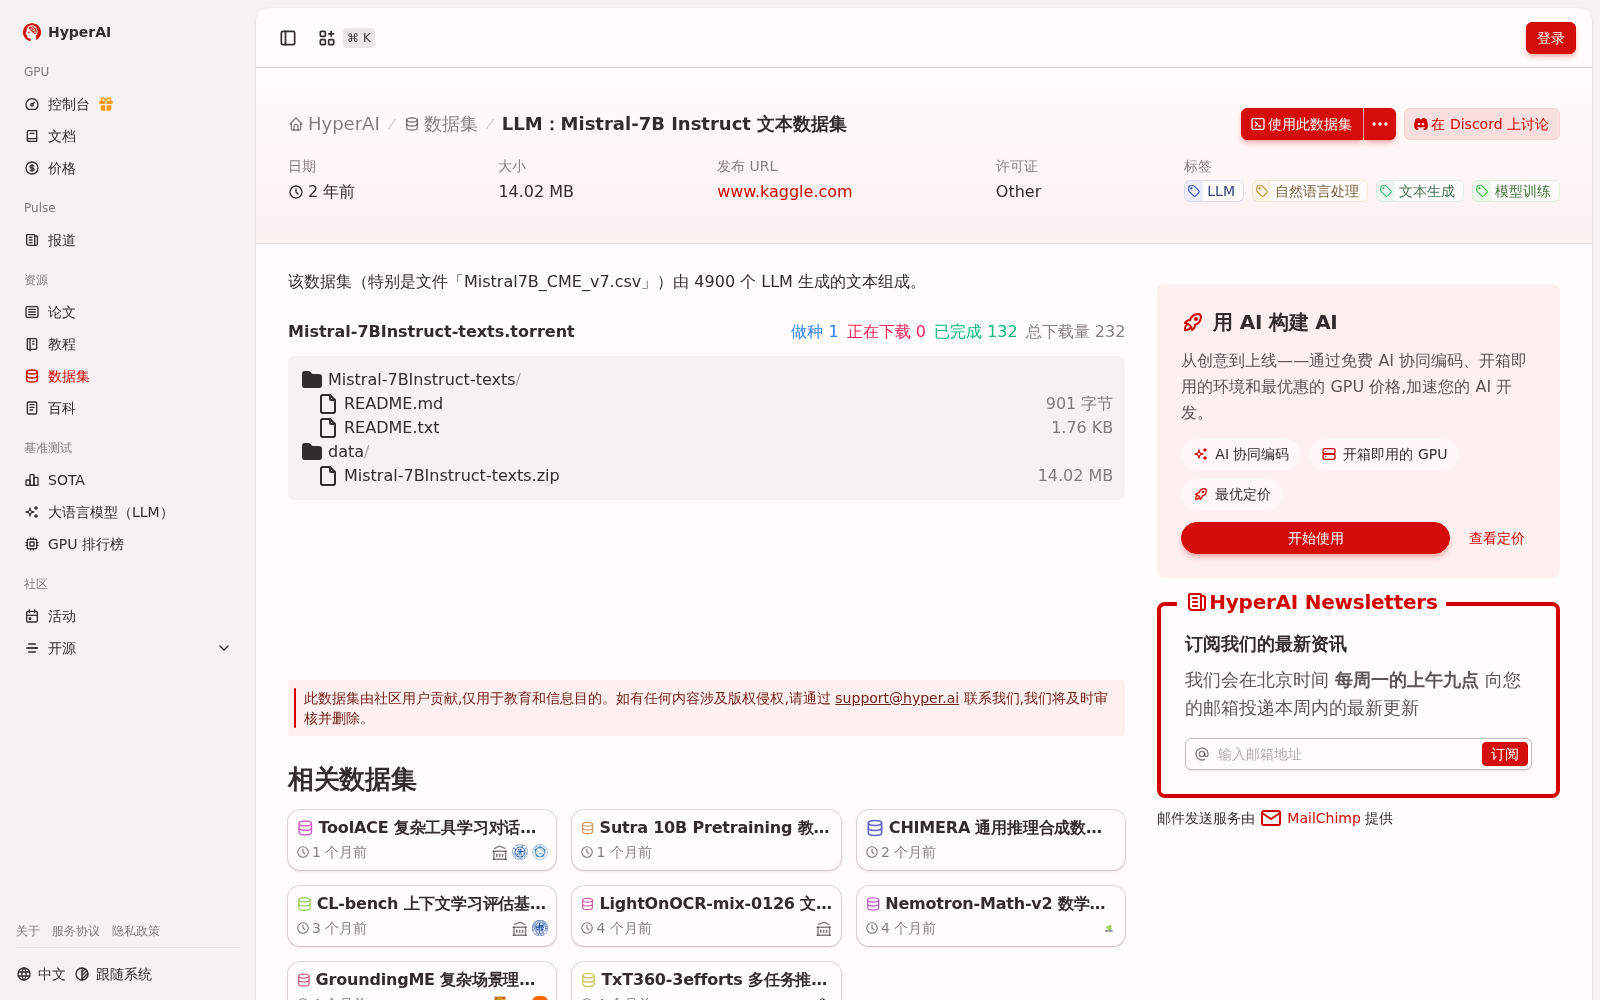
Task: Open the GroundingME 复杂场景理 dataset card
Action: click(x=422, y=981)
